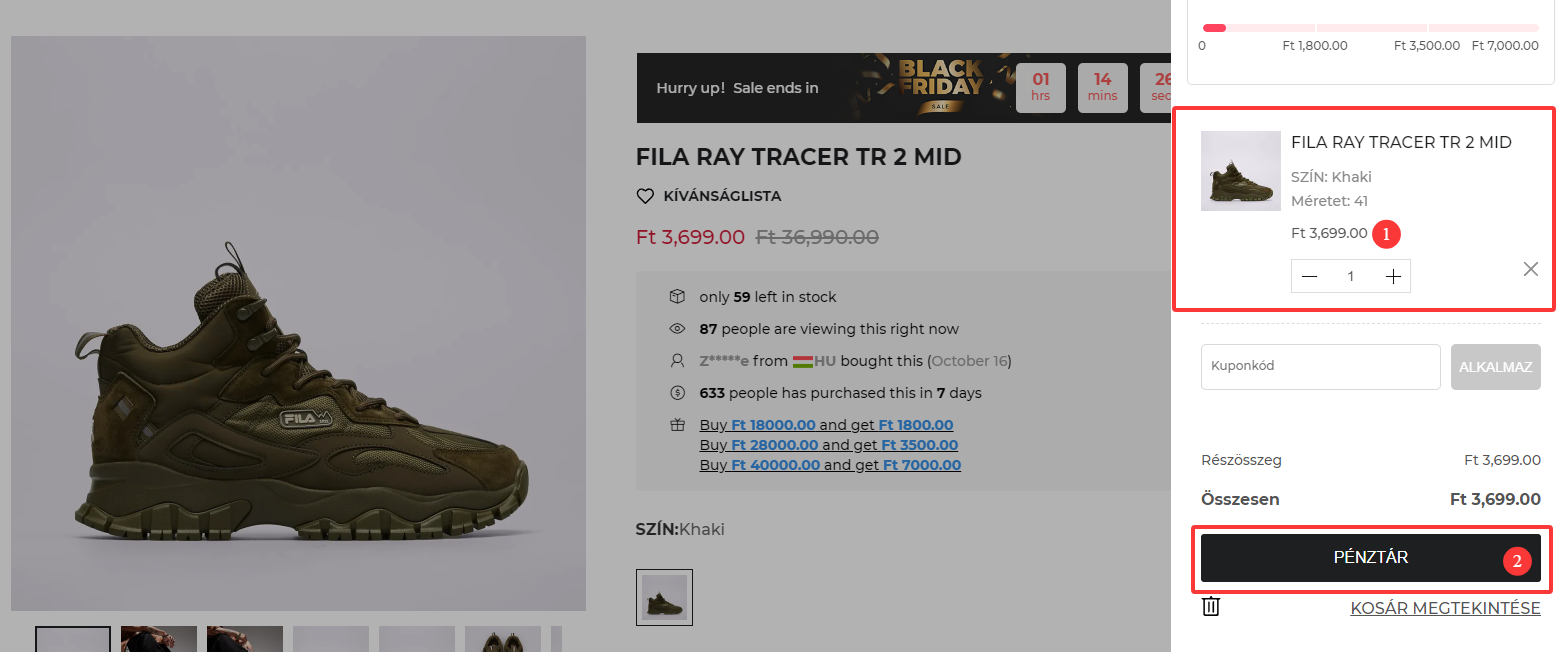Click the Buy Ft 28000.00 offer link
The width and height of the screenshot is (1567, 652).
(828, 445)
